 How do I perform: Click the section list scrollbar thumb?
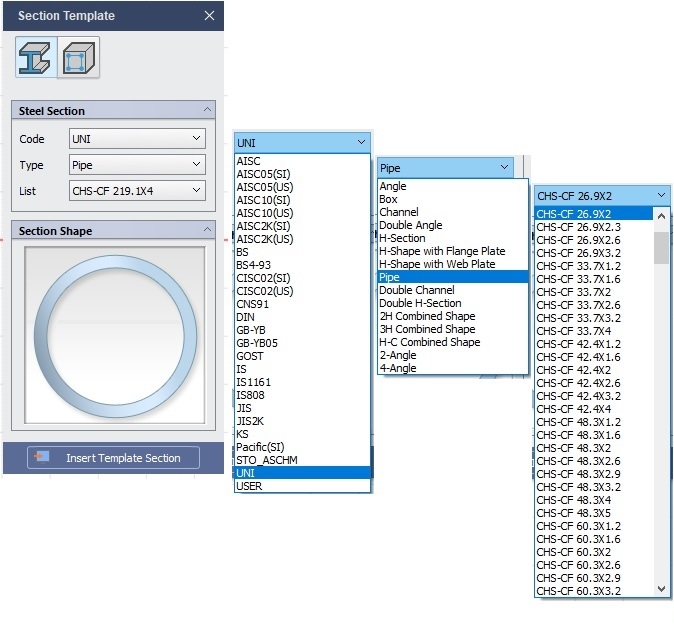662,248
